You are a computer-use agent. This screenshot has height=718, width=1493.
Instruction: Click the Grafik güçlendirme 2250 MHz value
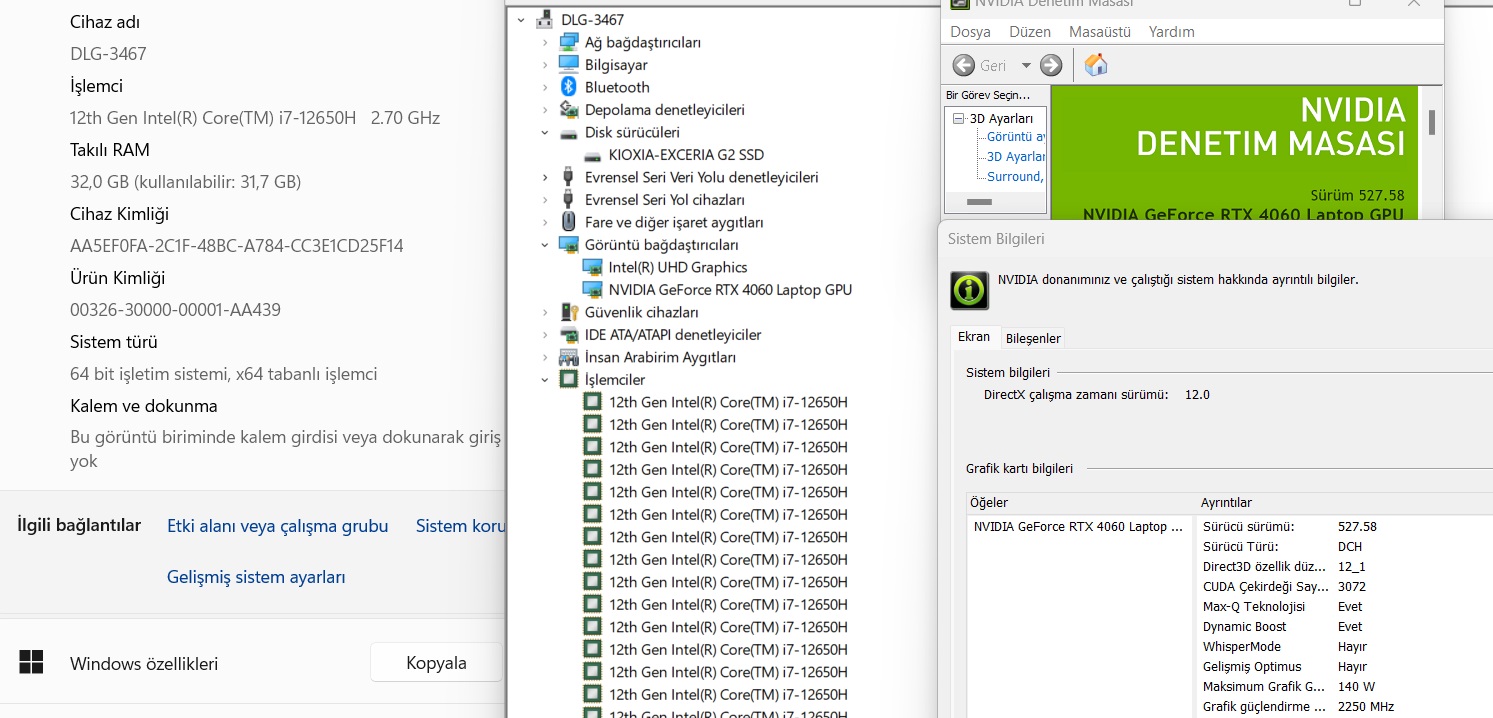click(x=1366, y=706)
